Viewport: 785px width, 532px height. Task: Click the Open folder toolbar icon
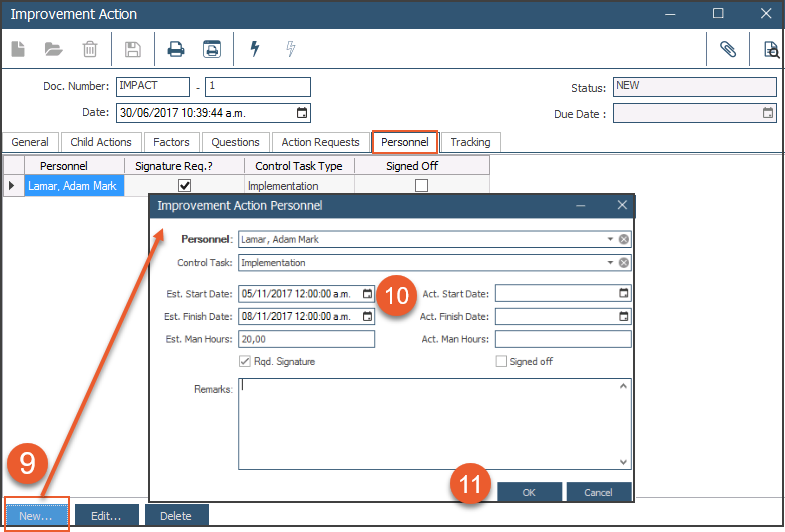(53, 49)
